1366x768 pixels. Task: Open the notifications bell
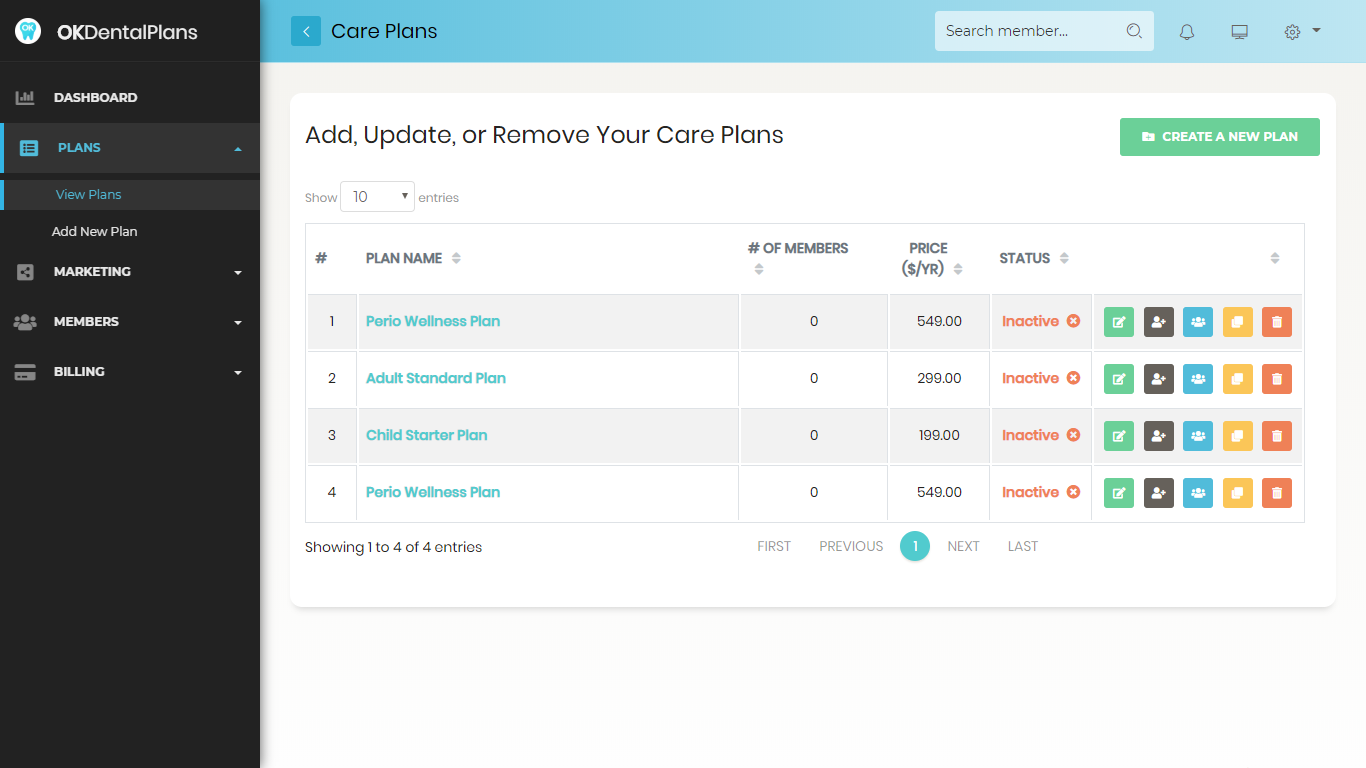[x=1187, y=32]
